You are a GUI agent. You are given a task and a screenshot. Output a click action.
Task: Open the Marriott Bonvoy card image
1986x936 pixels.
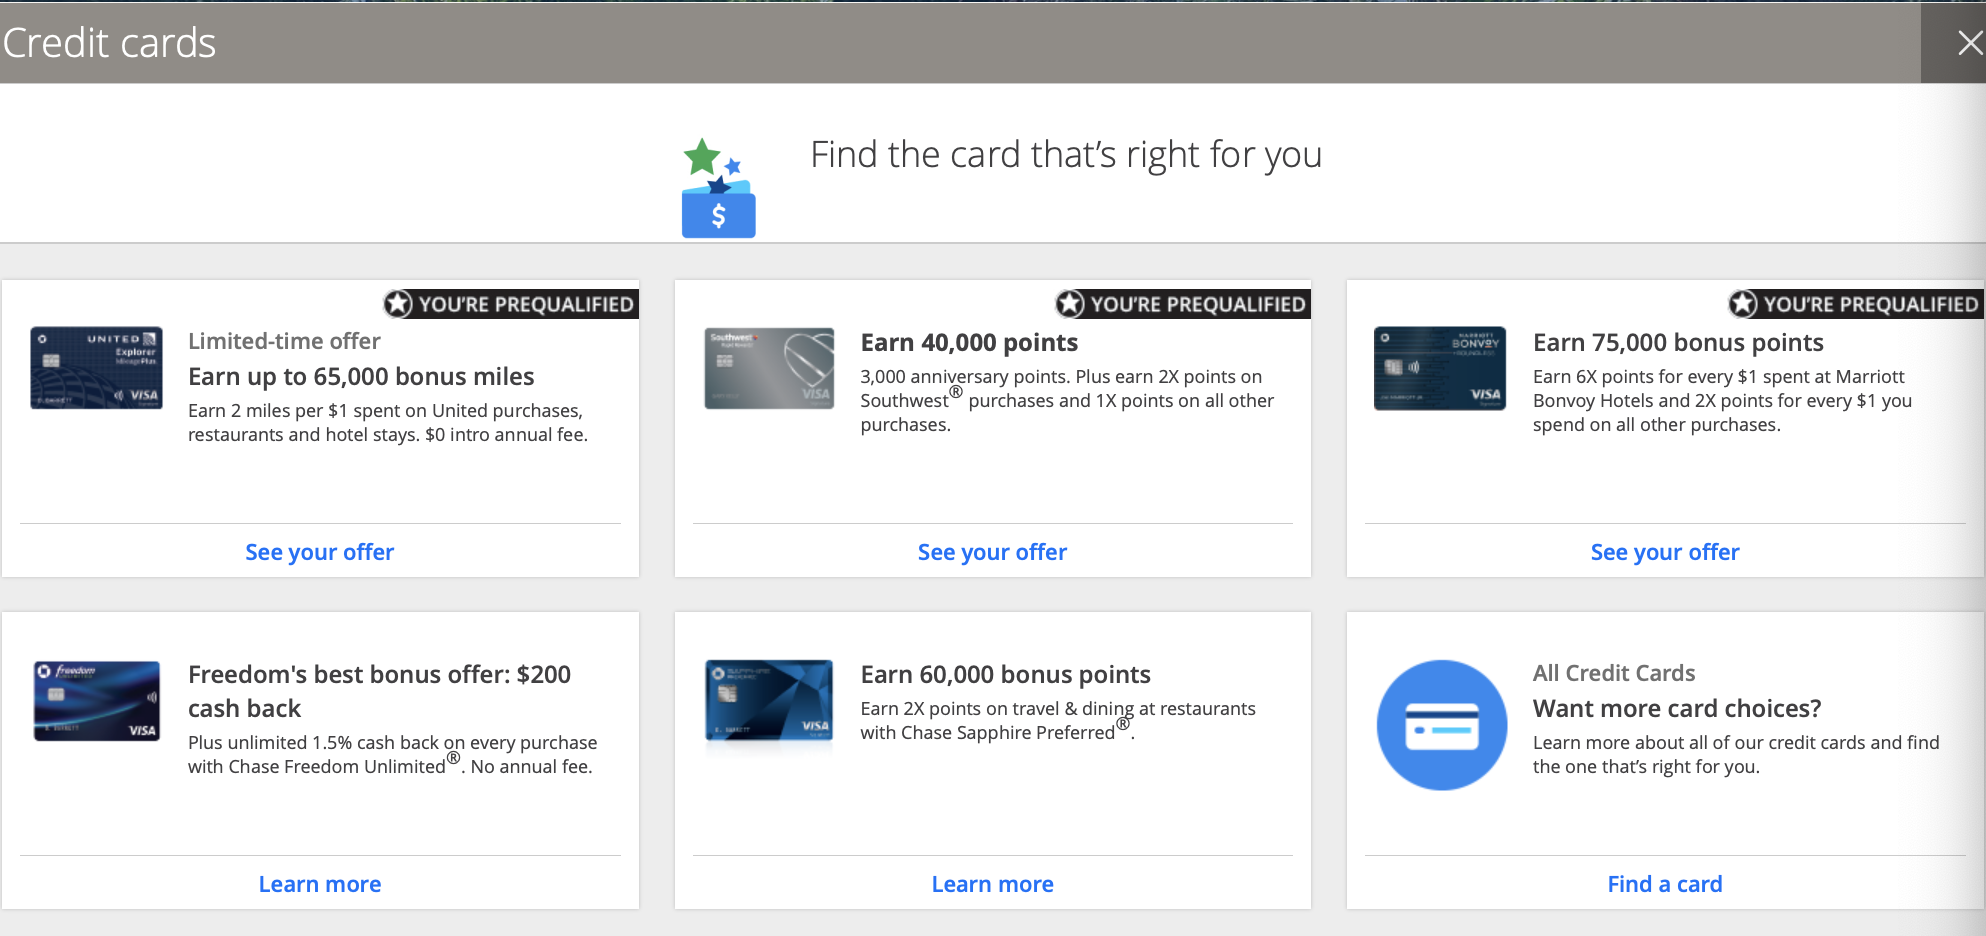coord(1440,368)
